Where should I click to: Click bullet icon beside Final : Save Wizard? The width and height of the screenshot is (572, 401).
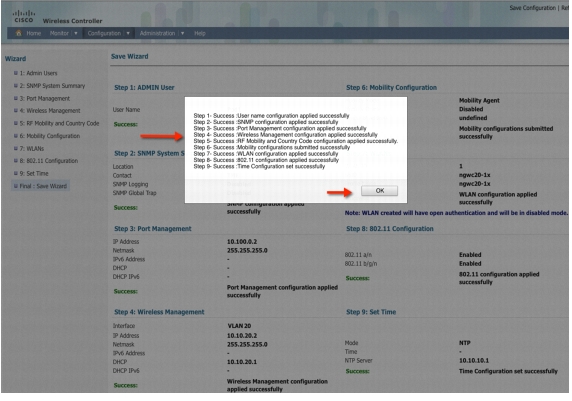point(16,186)
